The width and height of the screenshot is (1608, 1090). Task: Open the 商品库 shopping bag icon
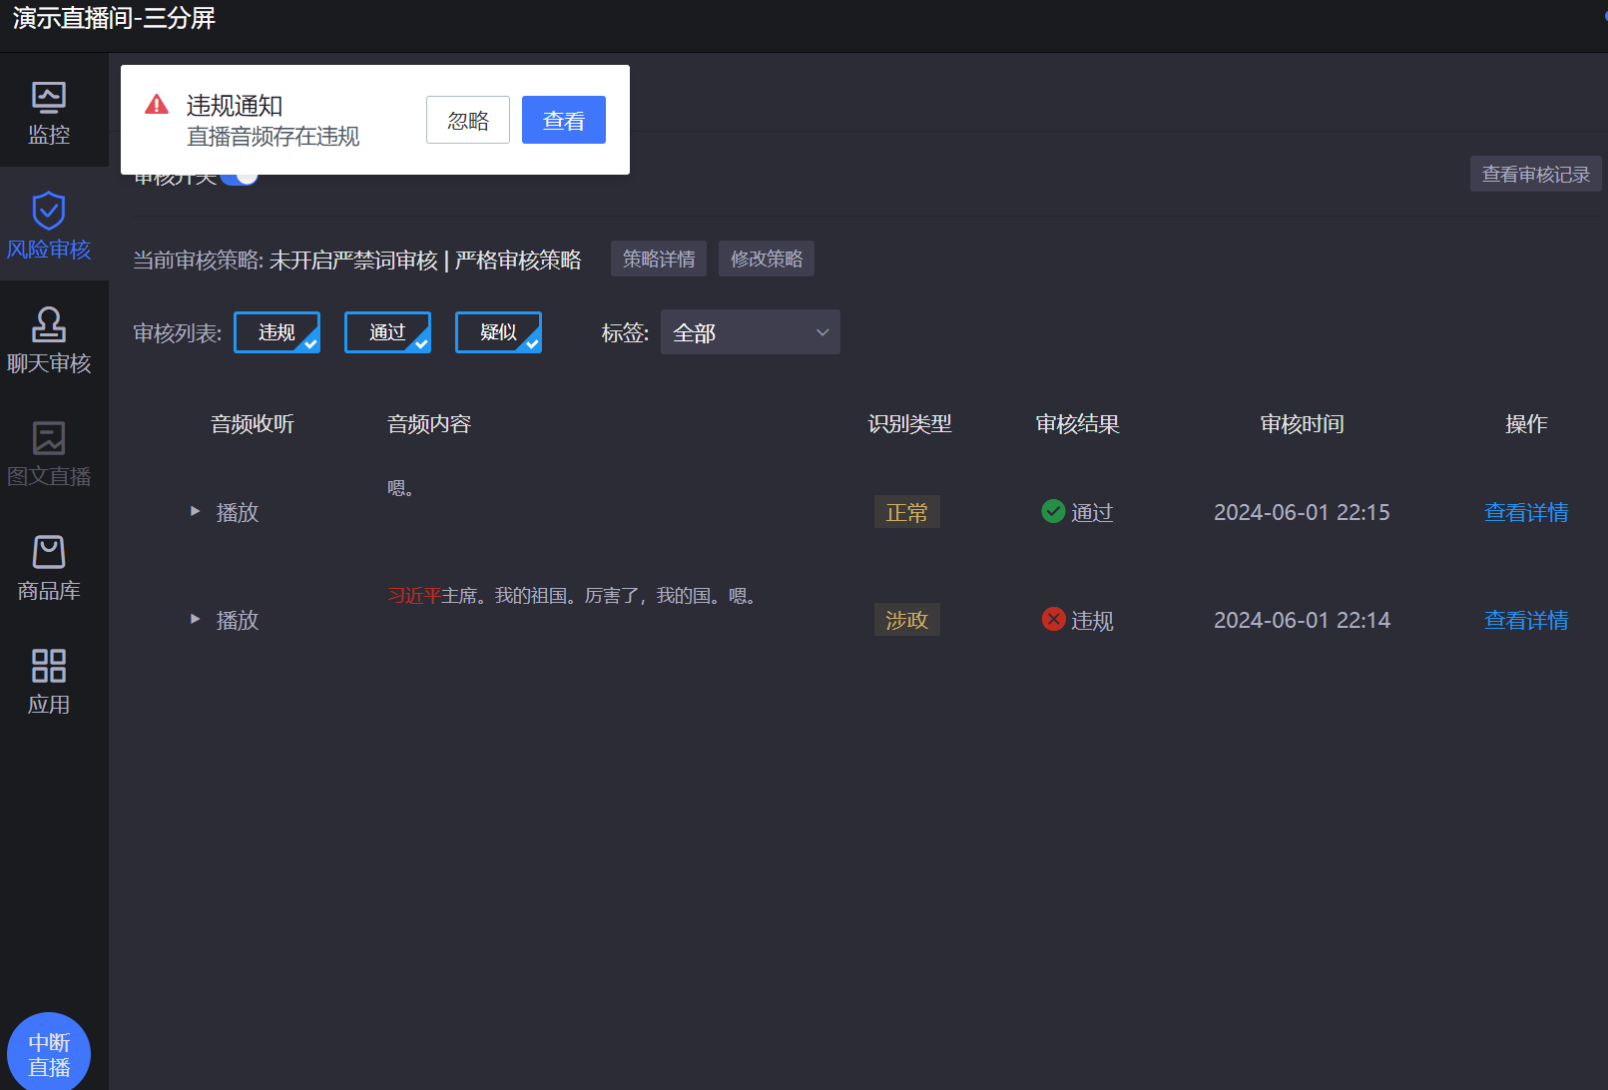[49, 552]
